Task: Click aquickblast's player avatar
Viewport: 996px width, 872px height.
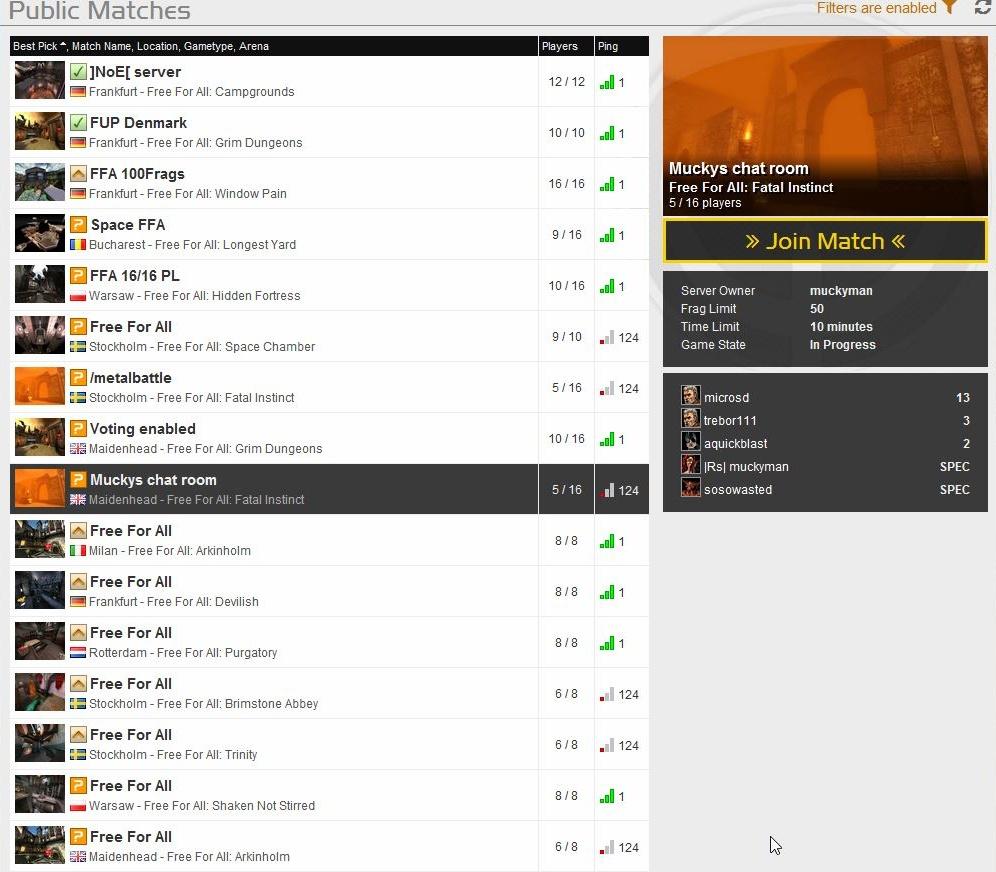Action: tap(690, 441)
